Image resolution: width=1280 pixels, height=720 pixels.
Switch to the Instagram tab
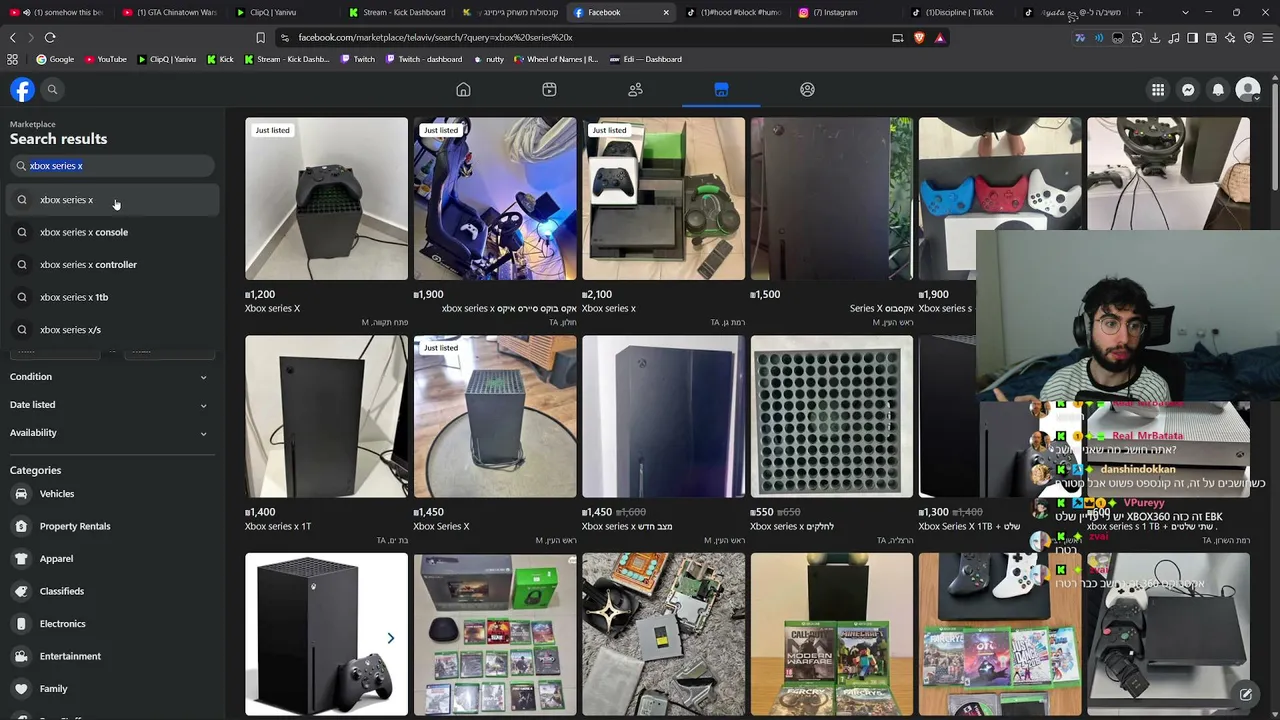click(x=846, y=12)
